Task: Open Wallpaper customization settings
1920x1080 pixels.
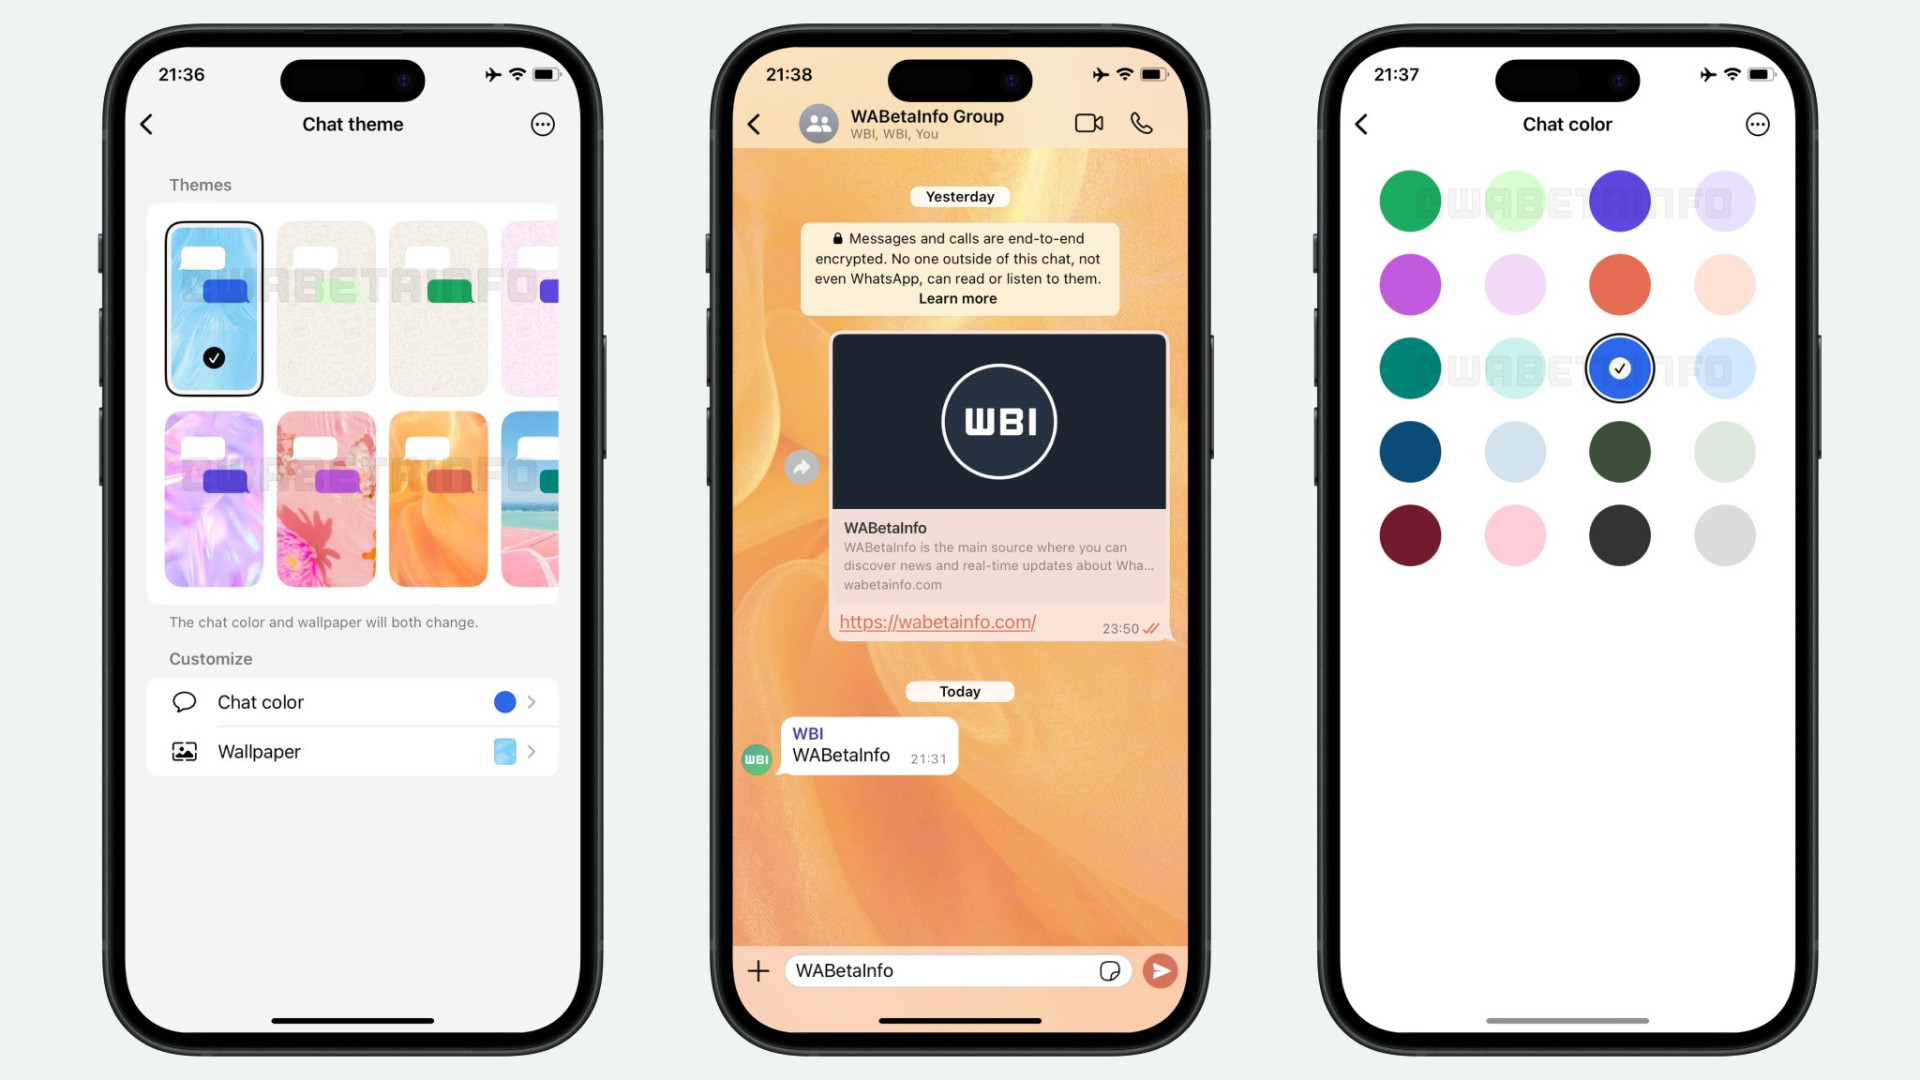Action: (351, 750)
